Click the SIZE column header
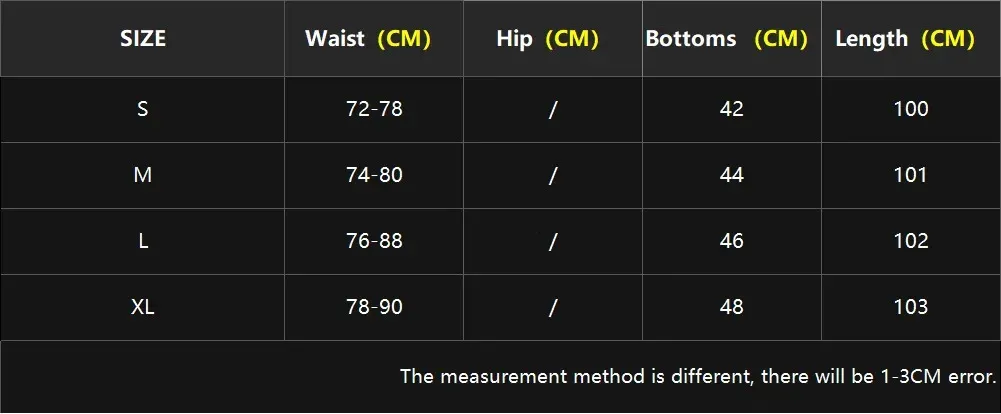The image size is (1001, 414). tap(143, 39)
